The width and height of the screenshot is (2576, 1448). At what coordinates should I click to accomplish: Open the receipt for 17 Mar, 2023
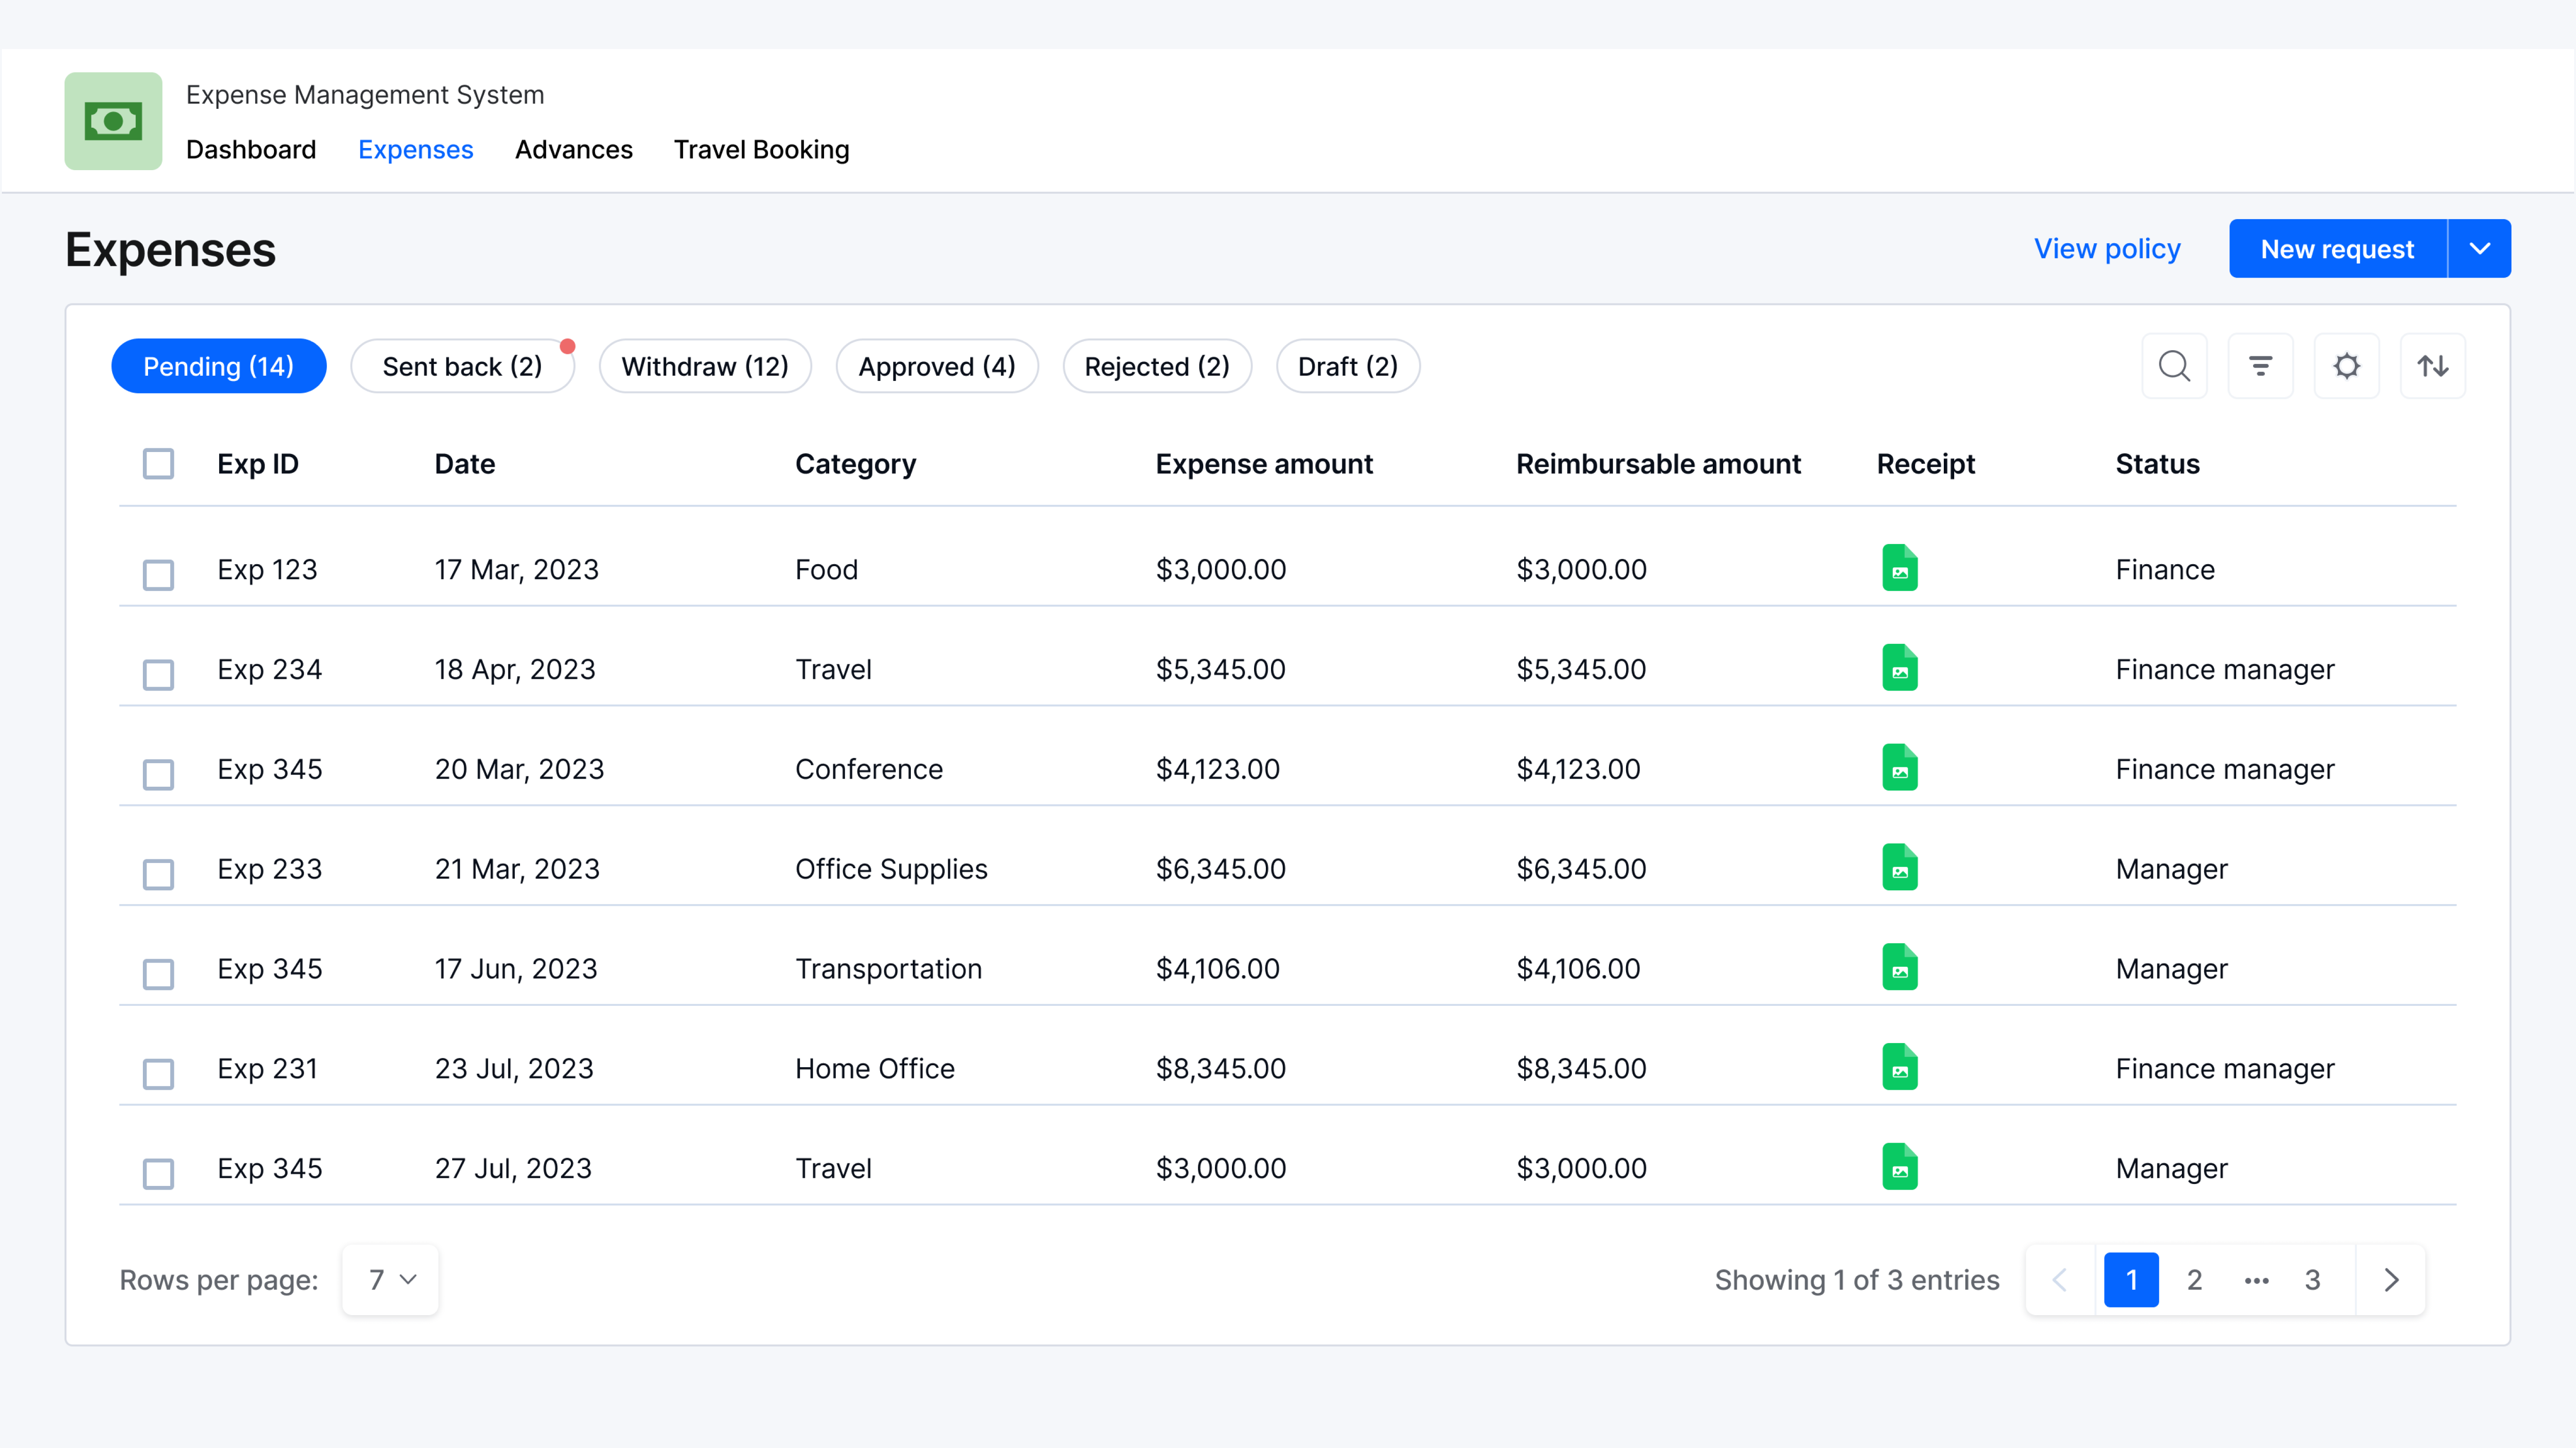(x=1899, y=568)
